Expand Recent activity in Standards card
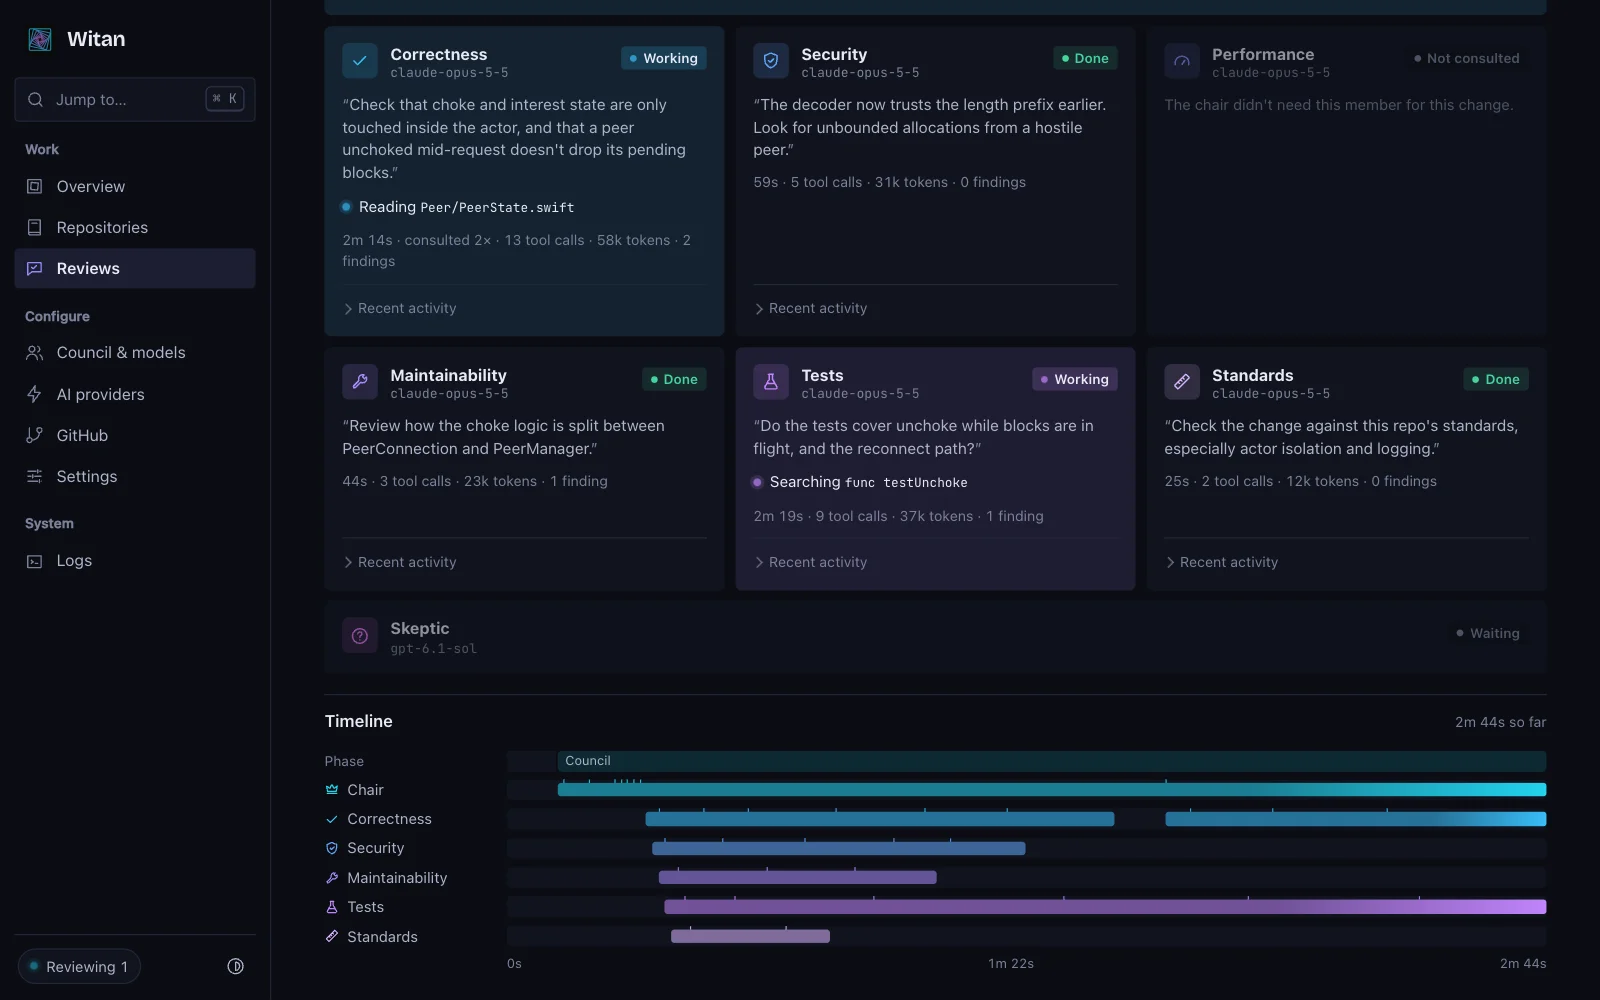 (x=1222, y=563)
